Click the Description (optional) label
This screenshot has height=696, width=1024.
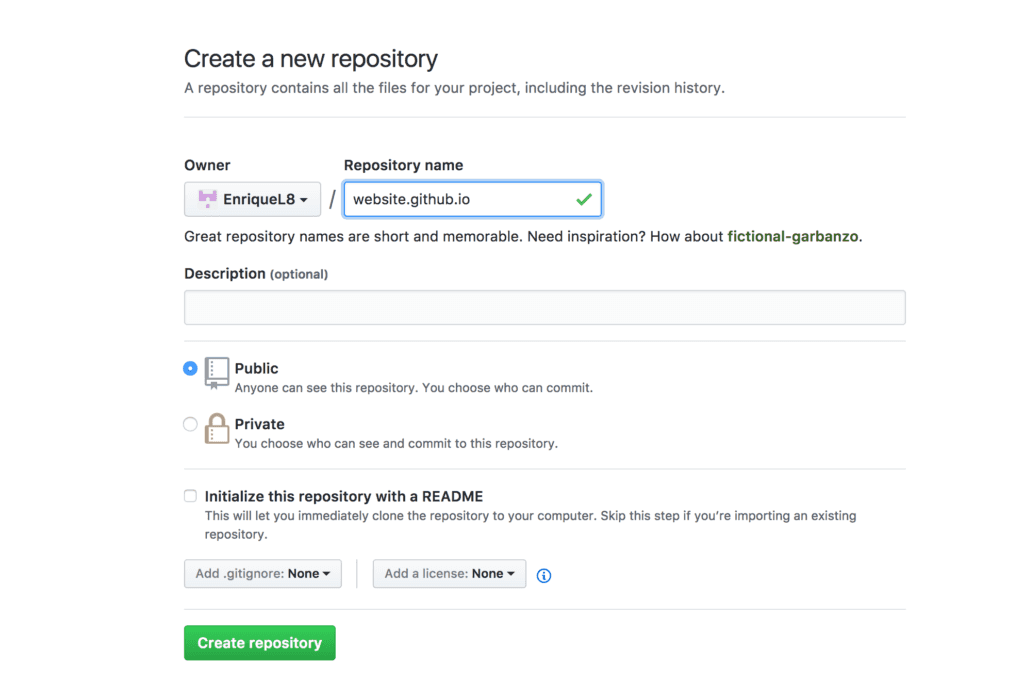coord(256,274)
